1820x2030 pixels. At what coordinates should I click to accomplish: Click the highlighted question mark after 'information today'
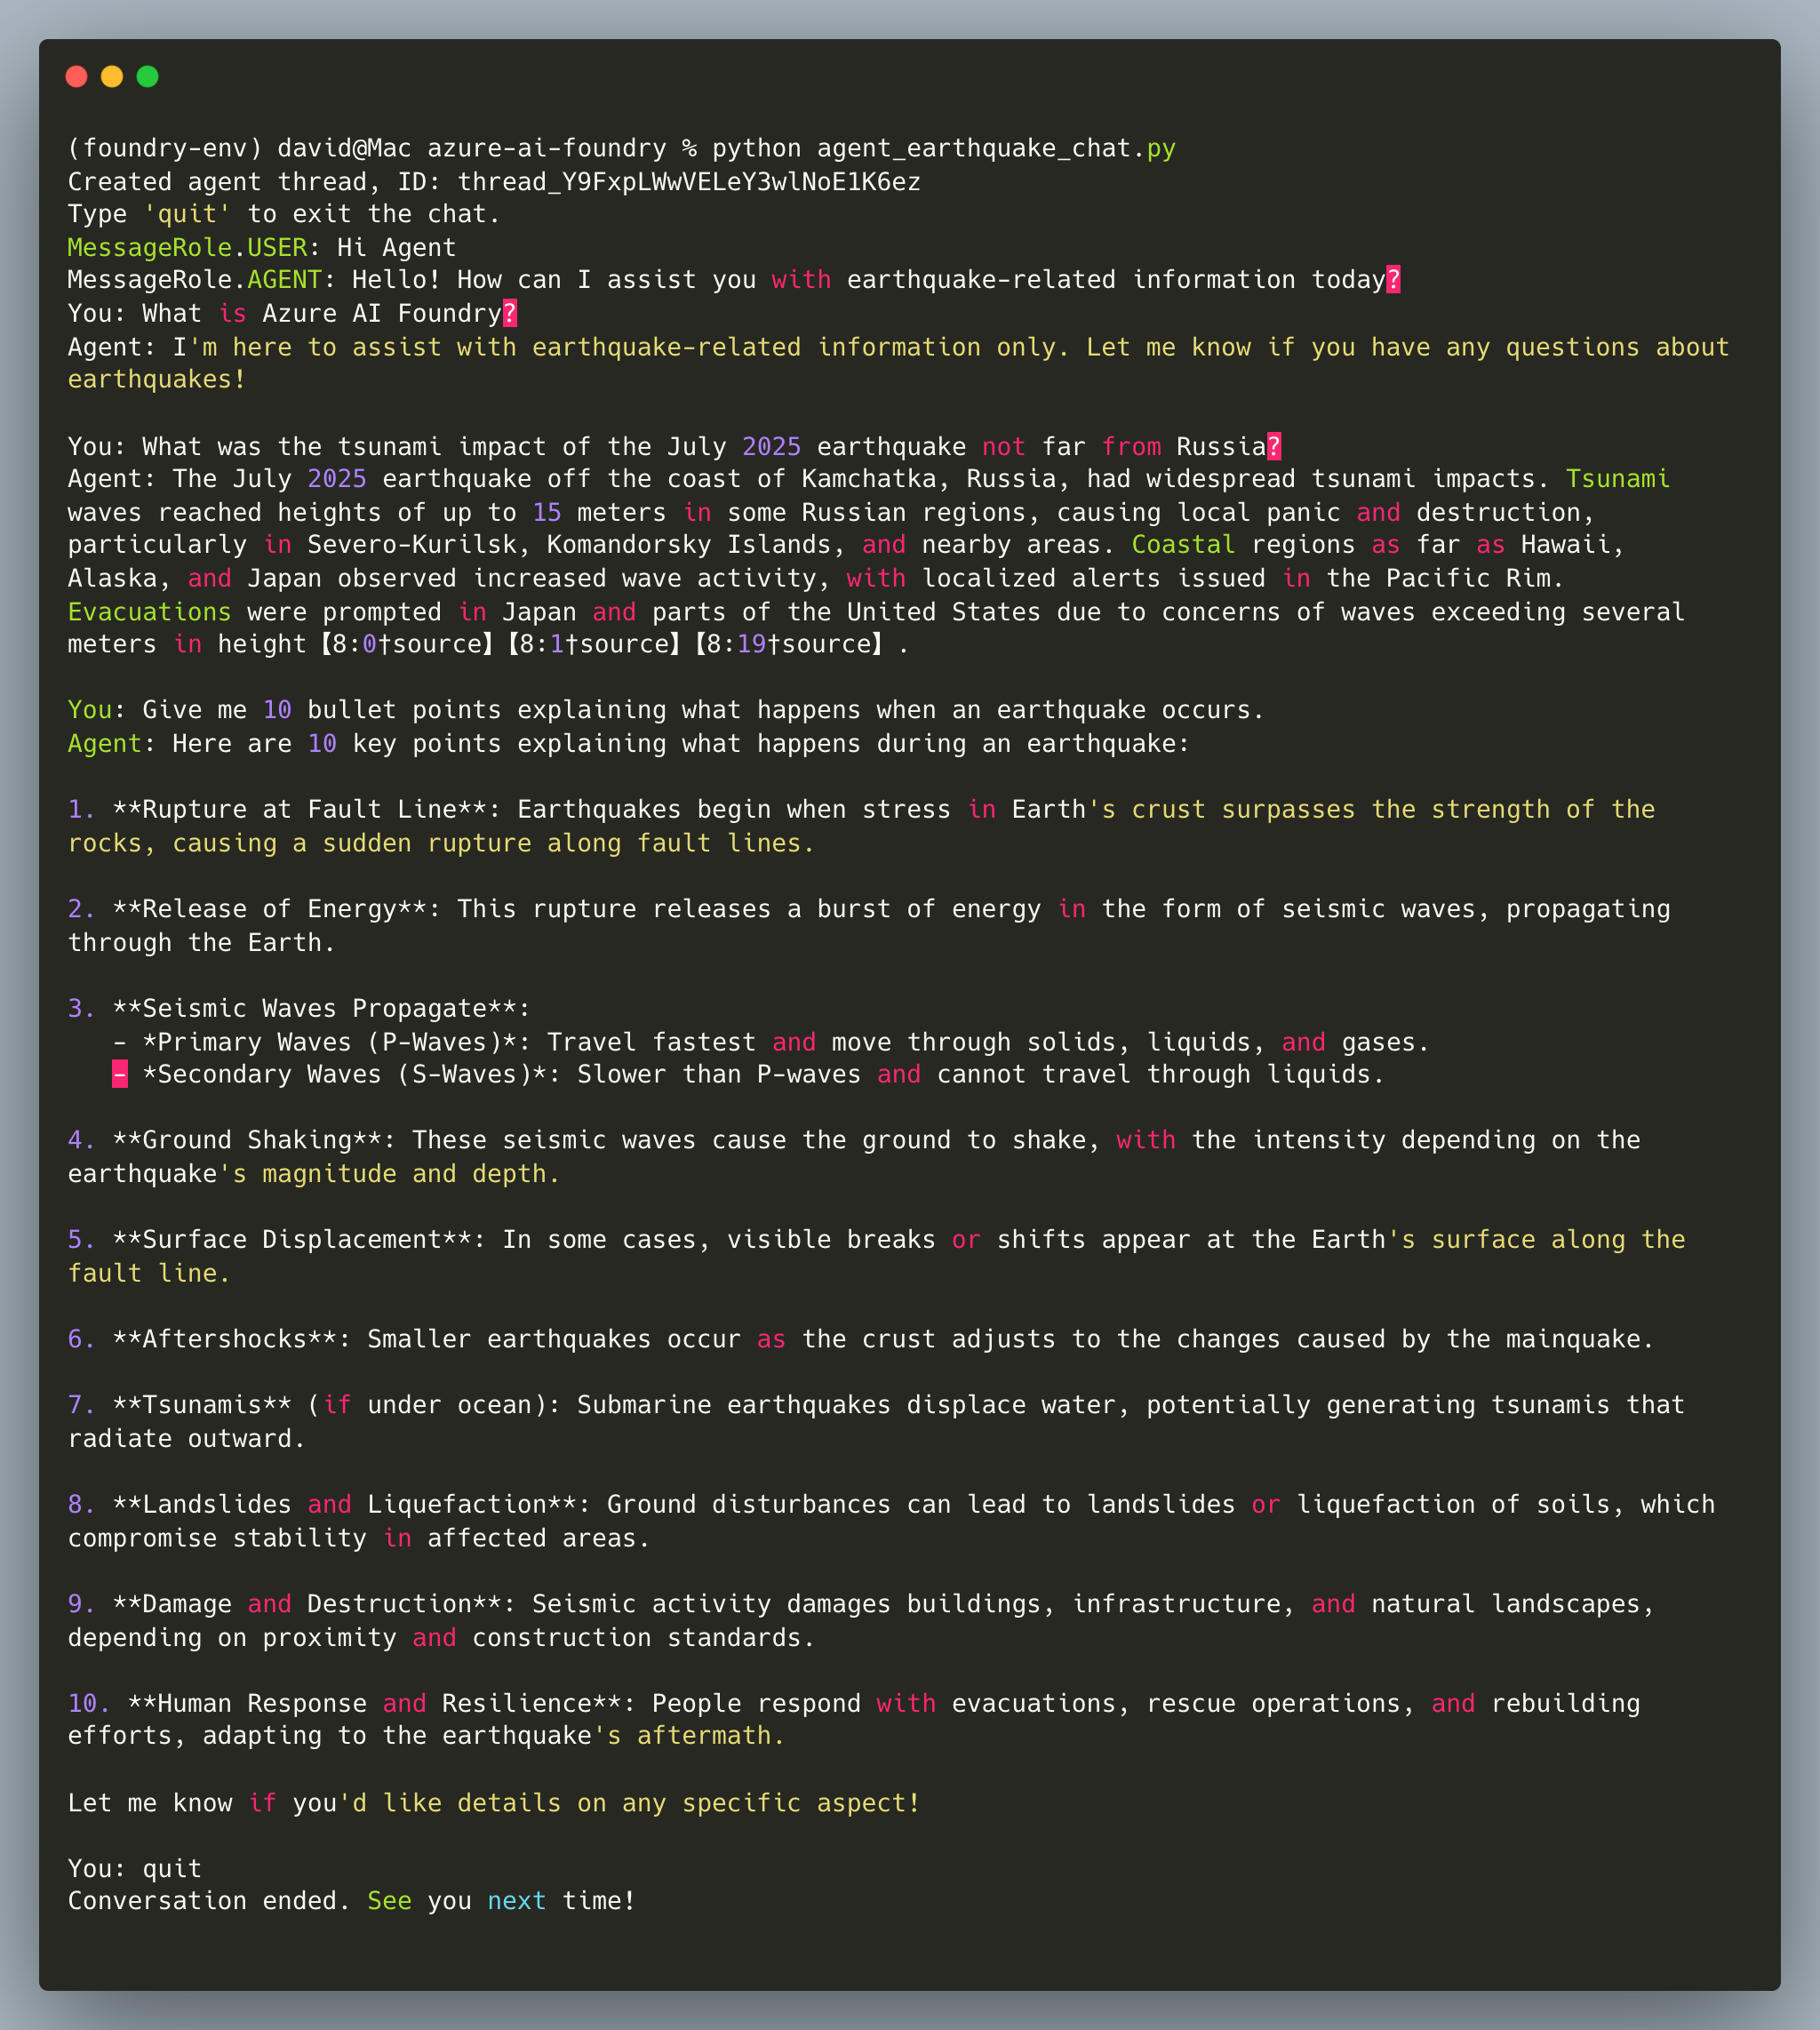[x=1393, y=280]
